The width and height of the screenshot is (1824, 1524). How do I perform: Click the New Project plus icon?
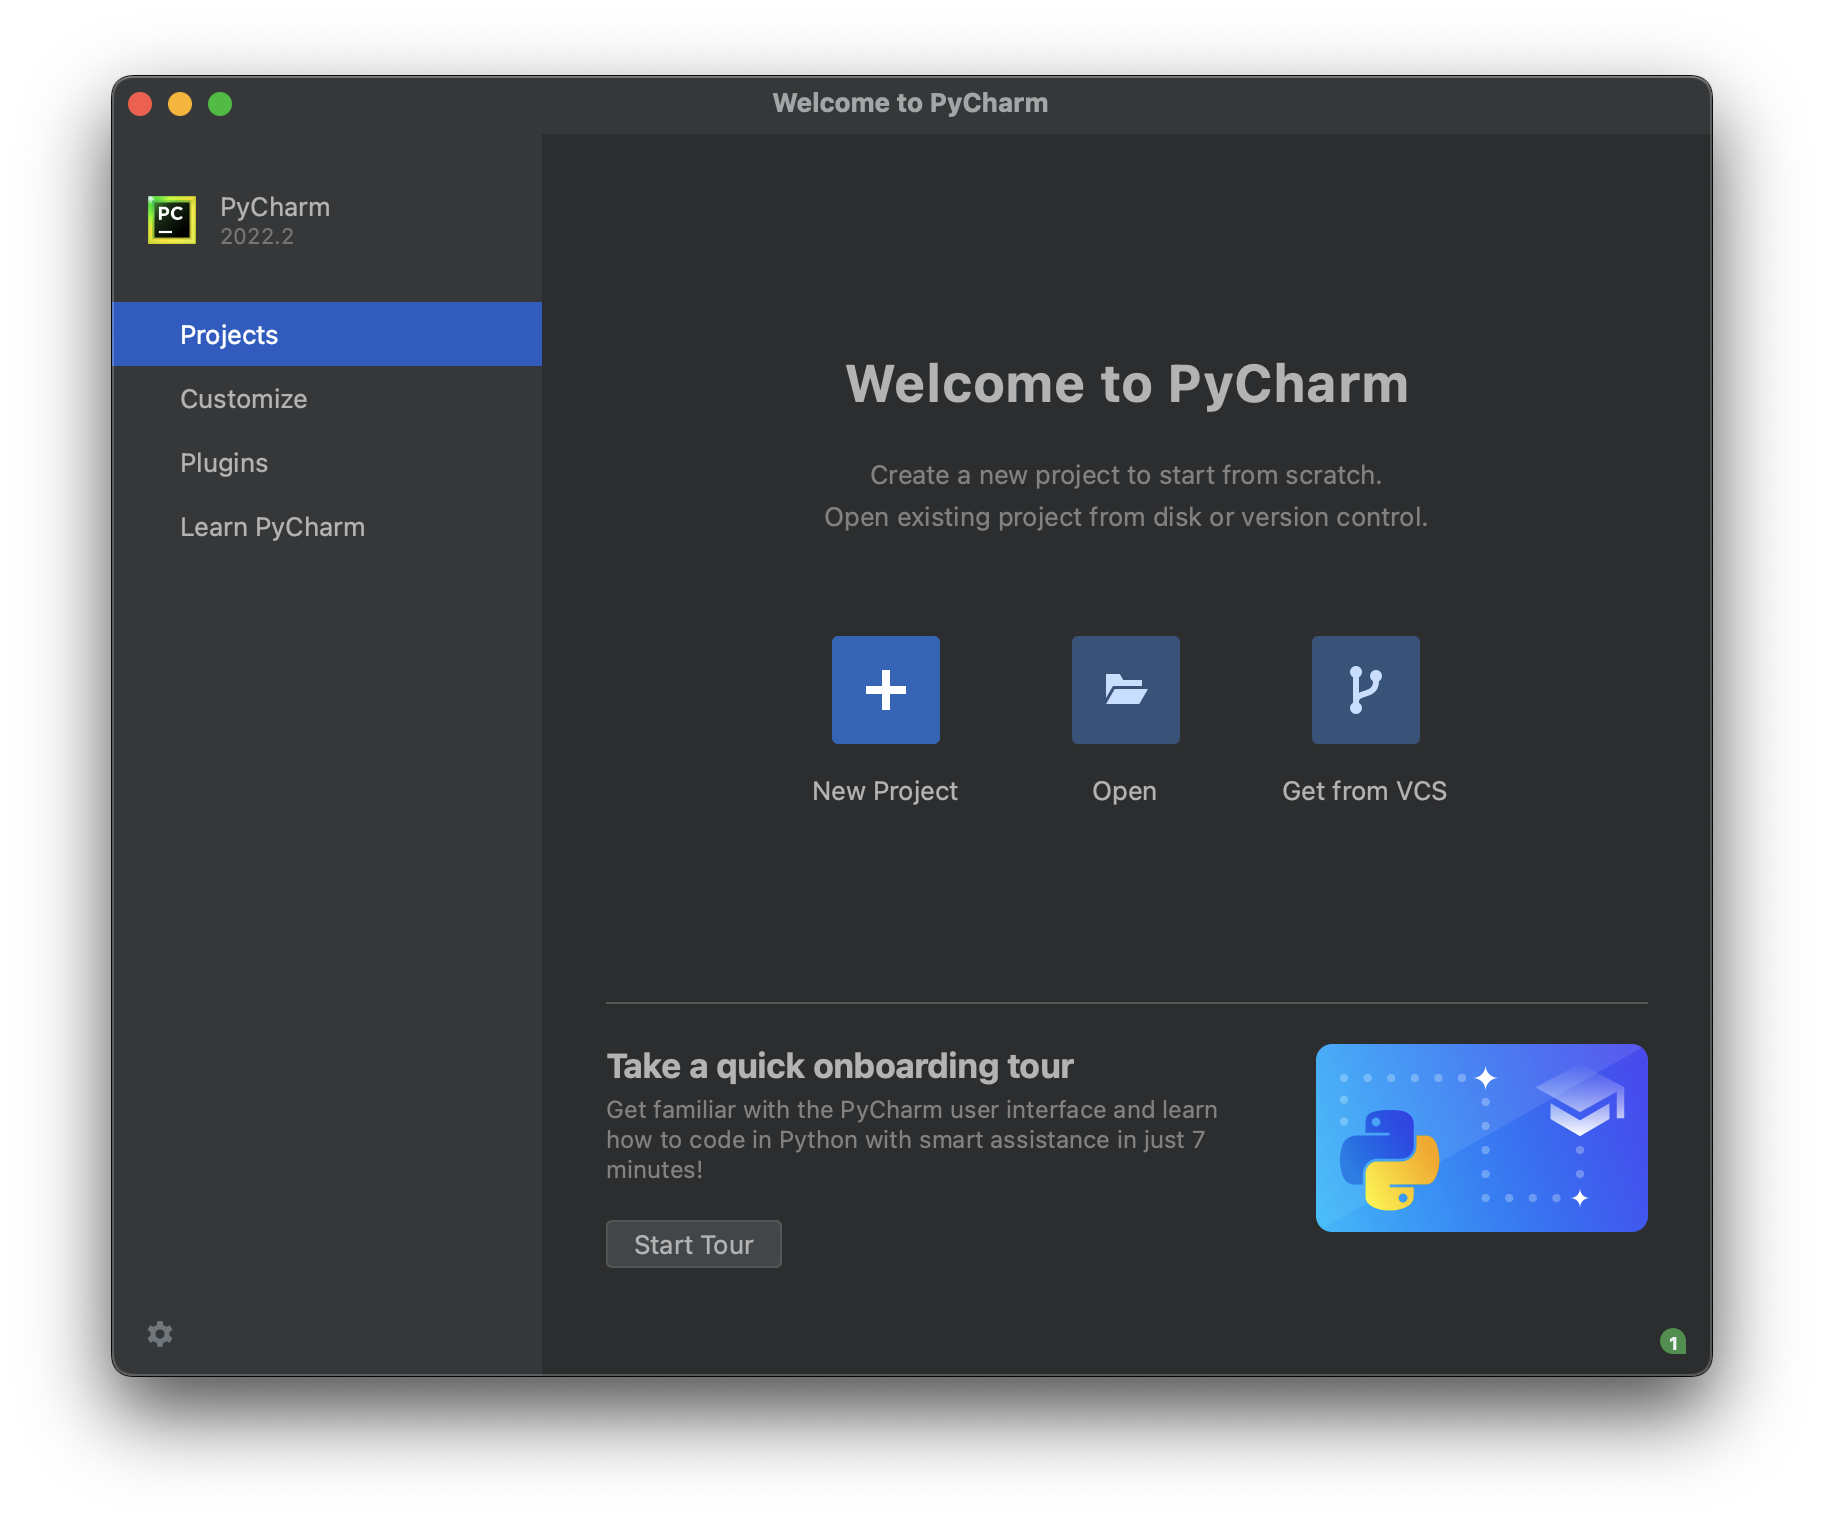[x=885, y=689]
